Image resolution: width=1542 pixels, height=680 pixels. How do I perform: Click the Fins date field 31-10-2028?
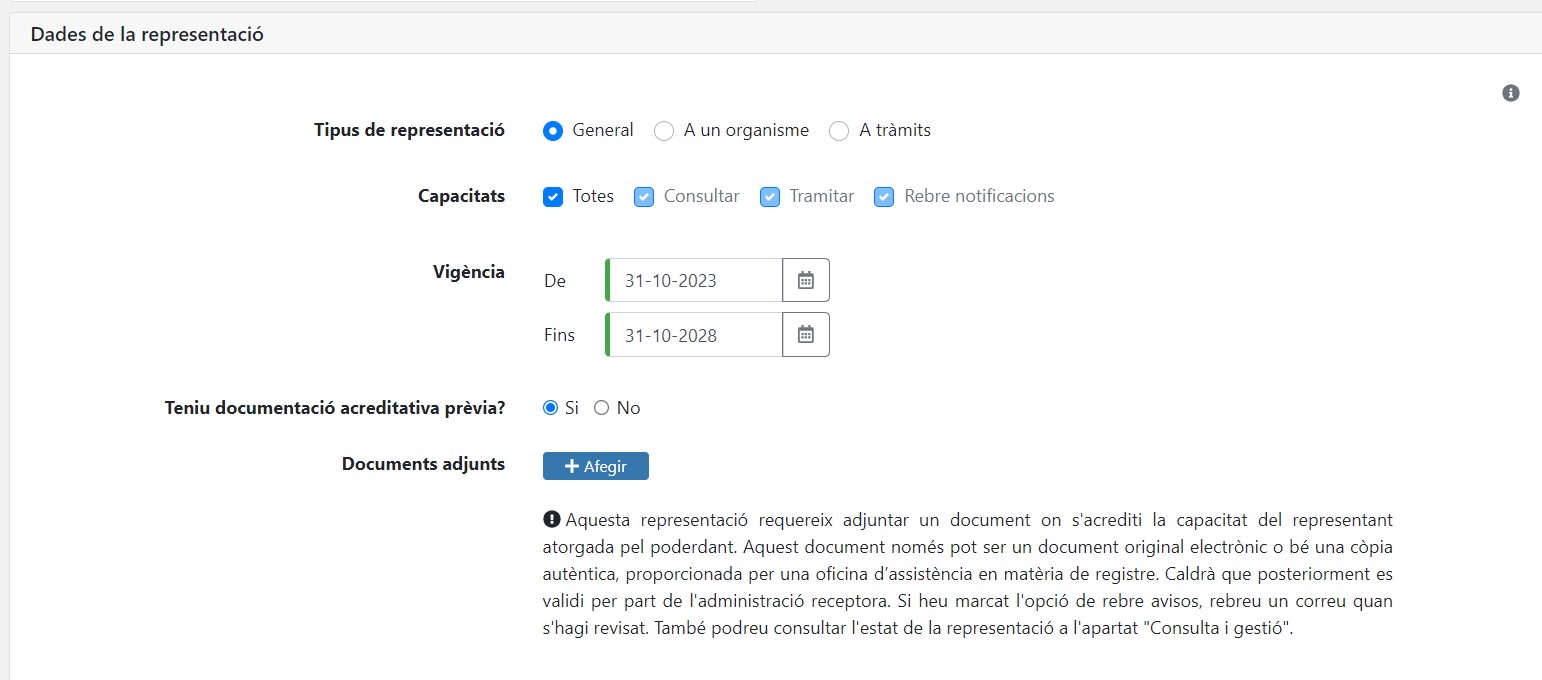pos(694,334)
